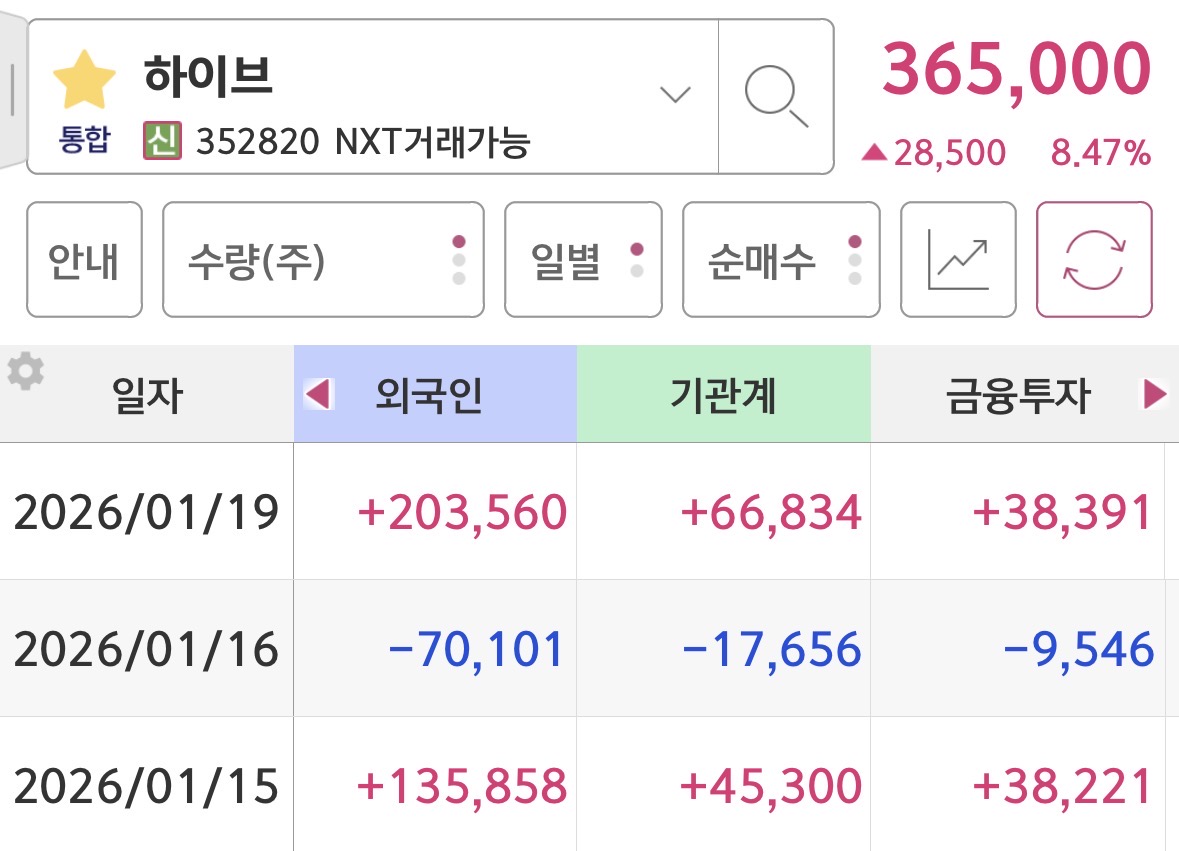Open table settings with the gear icon
This screenshot has height=851, width=1179.
[x=25, y=372]
